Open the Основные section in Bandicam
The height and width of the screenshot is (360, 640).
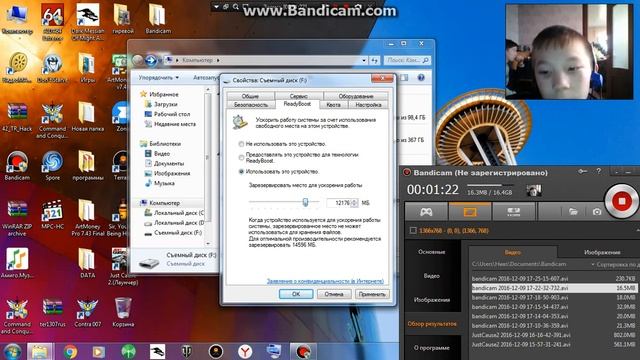click(x=431, y=252)
